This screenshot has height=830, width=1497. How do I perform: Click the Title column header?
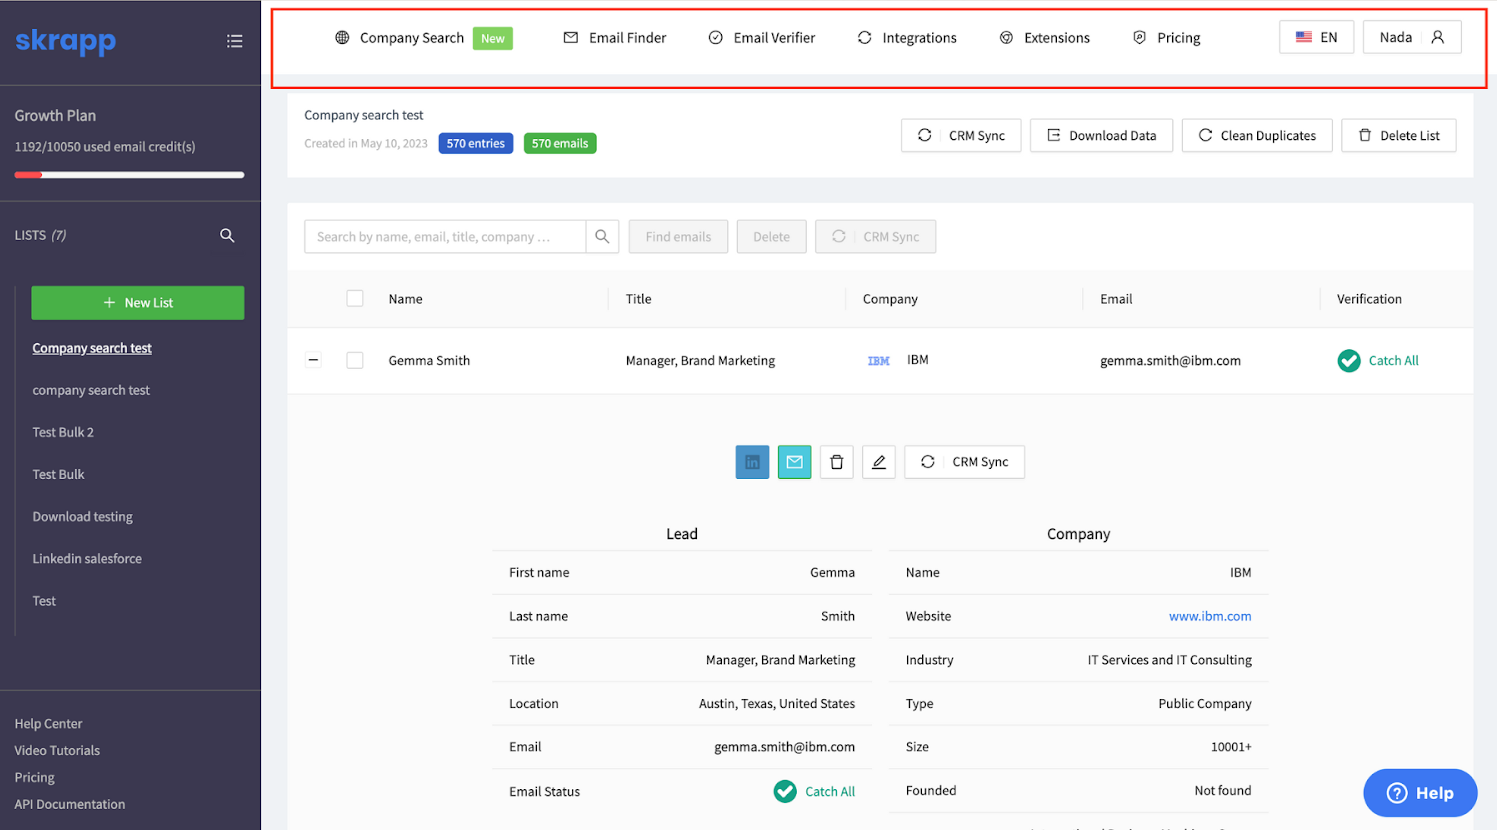(x=638, y=299)
